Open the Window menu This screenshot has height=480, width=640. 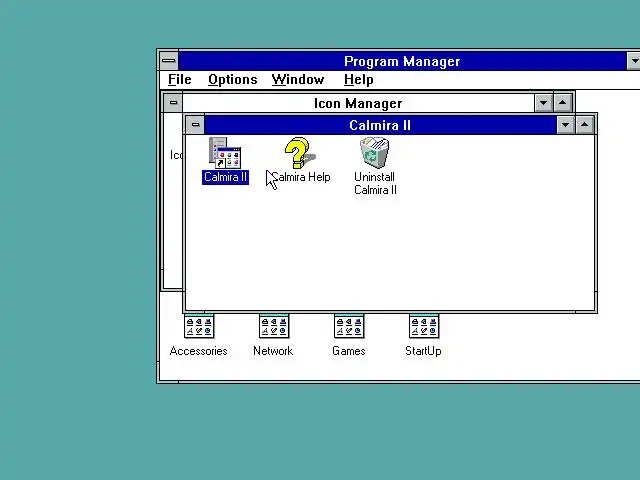[x=298, y=79]
